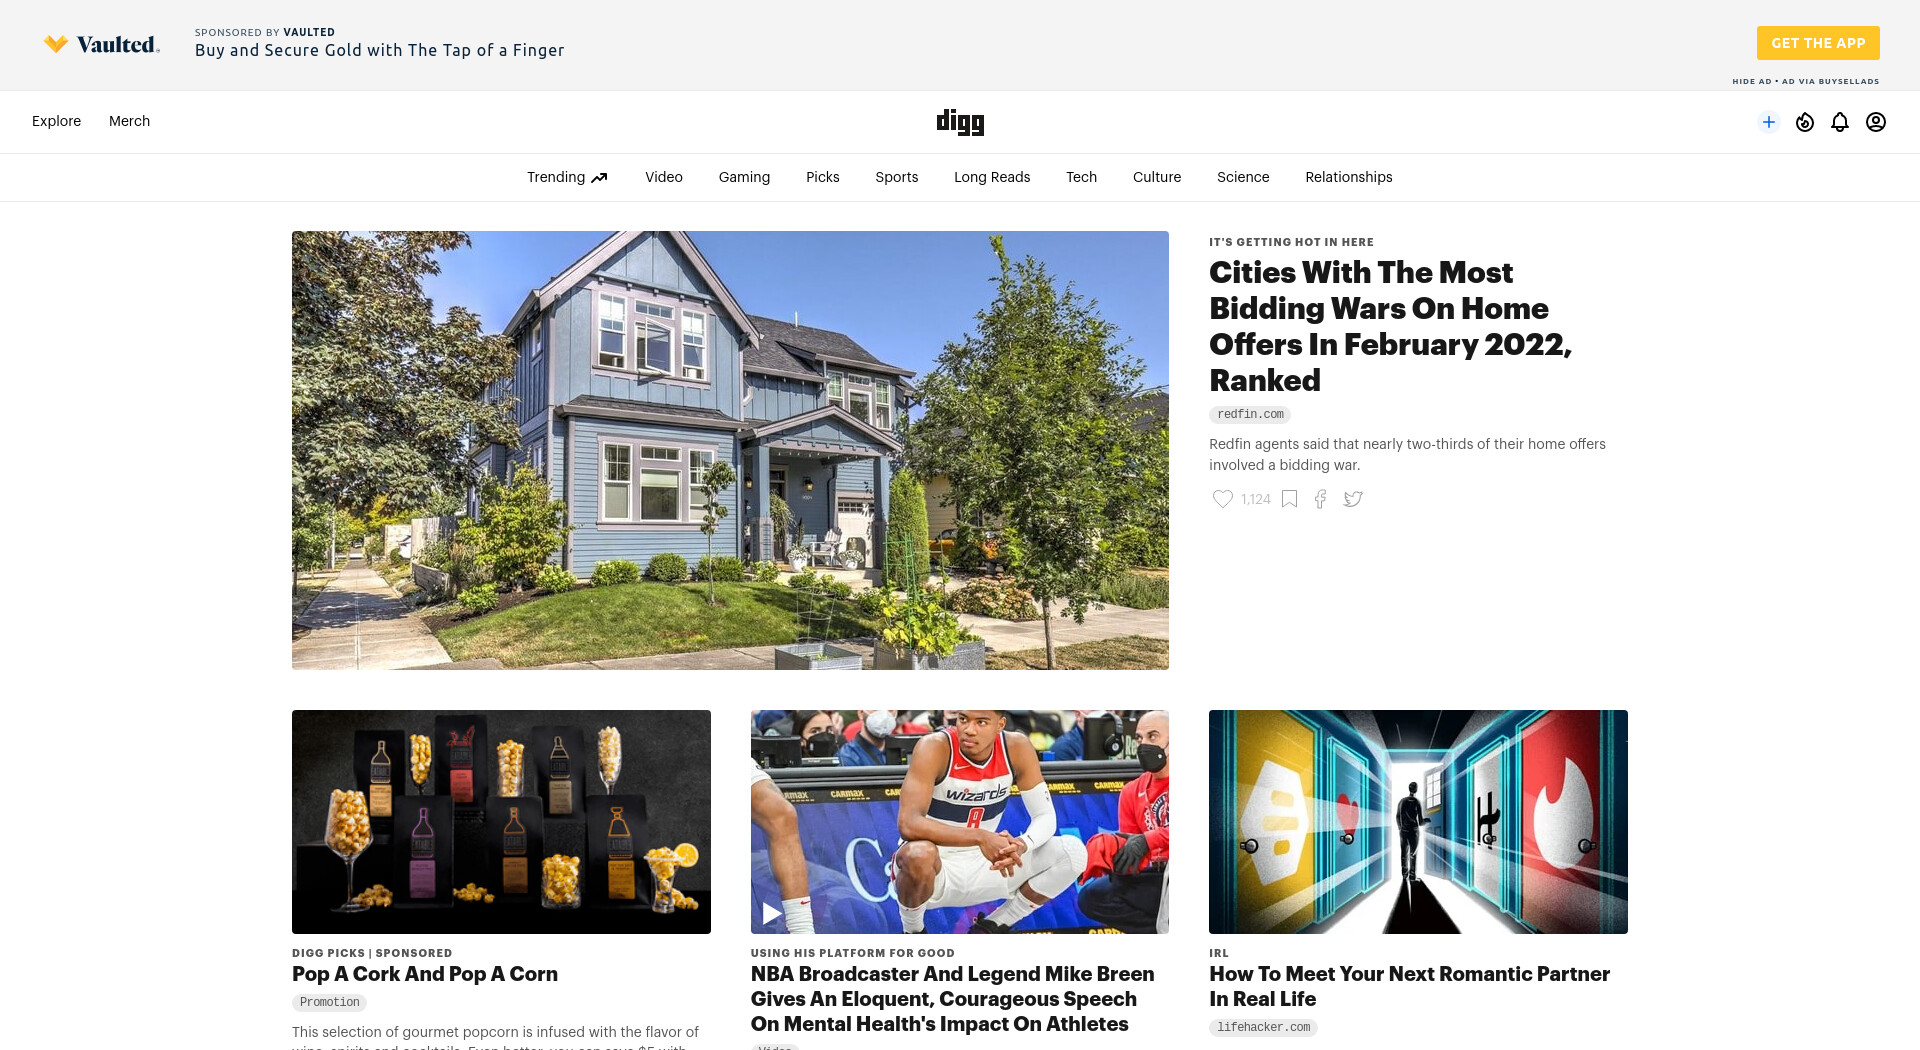Viewport: 1920px width, 1050px height.
Task: Select the Long Reads category
Action: [992, 177]
